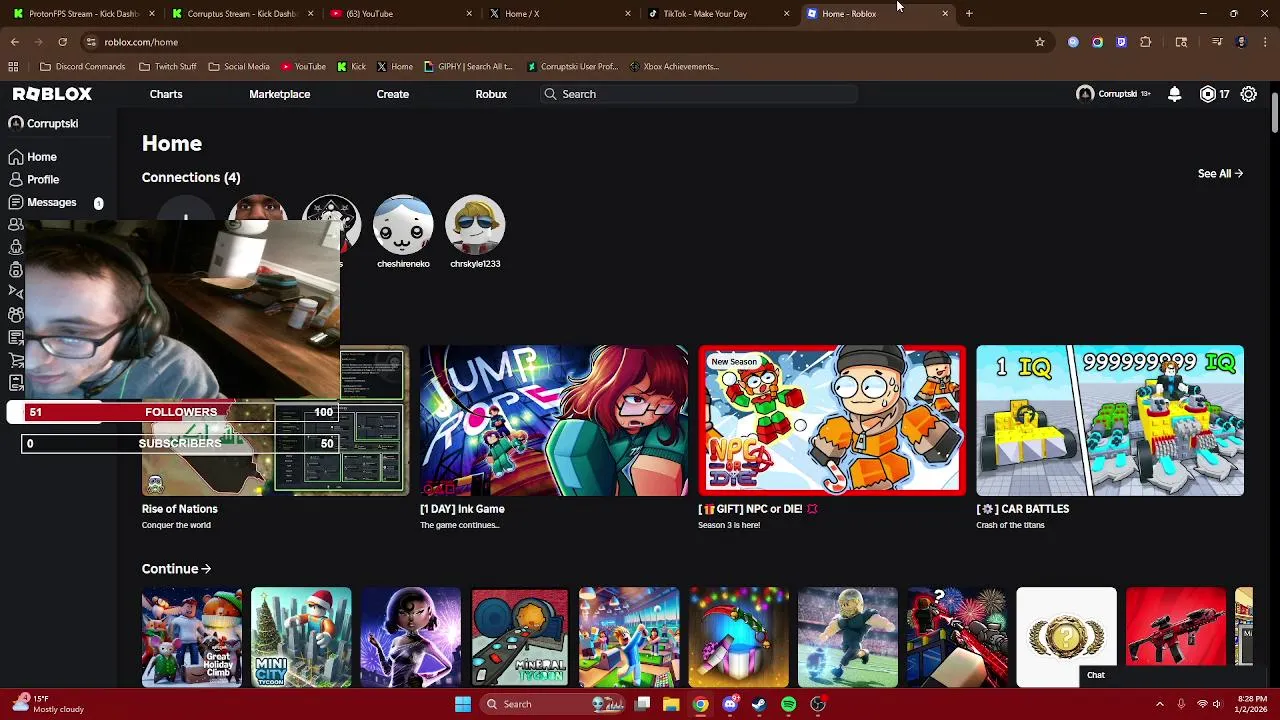Viewport: 1280px width, 720px height.
Task: Open the Chrome profile avatar
Action: click(x=1241, y=42)
